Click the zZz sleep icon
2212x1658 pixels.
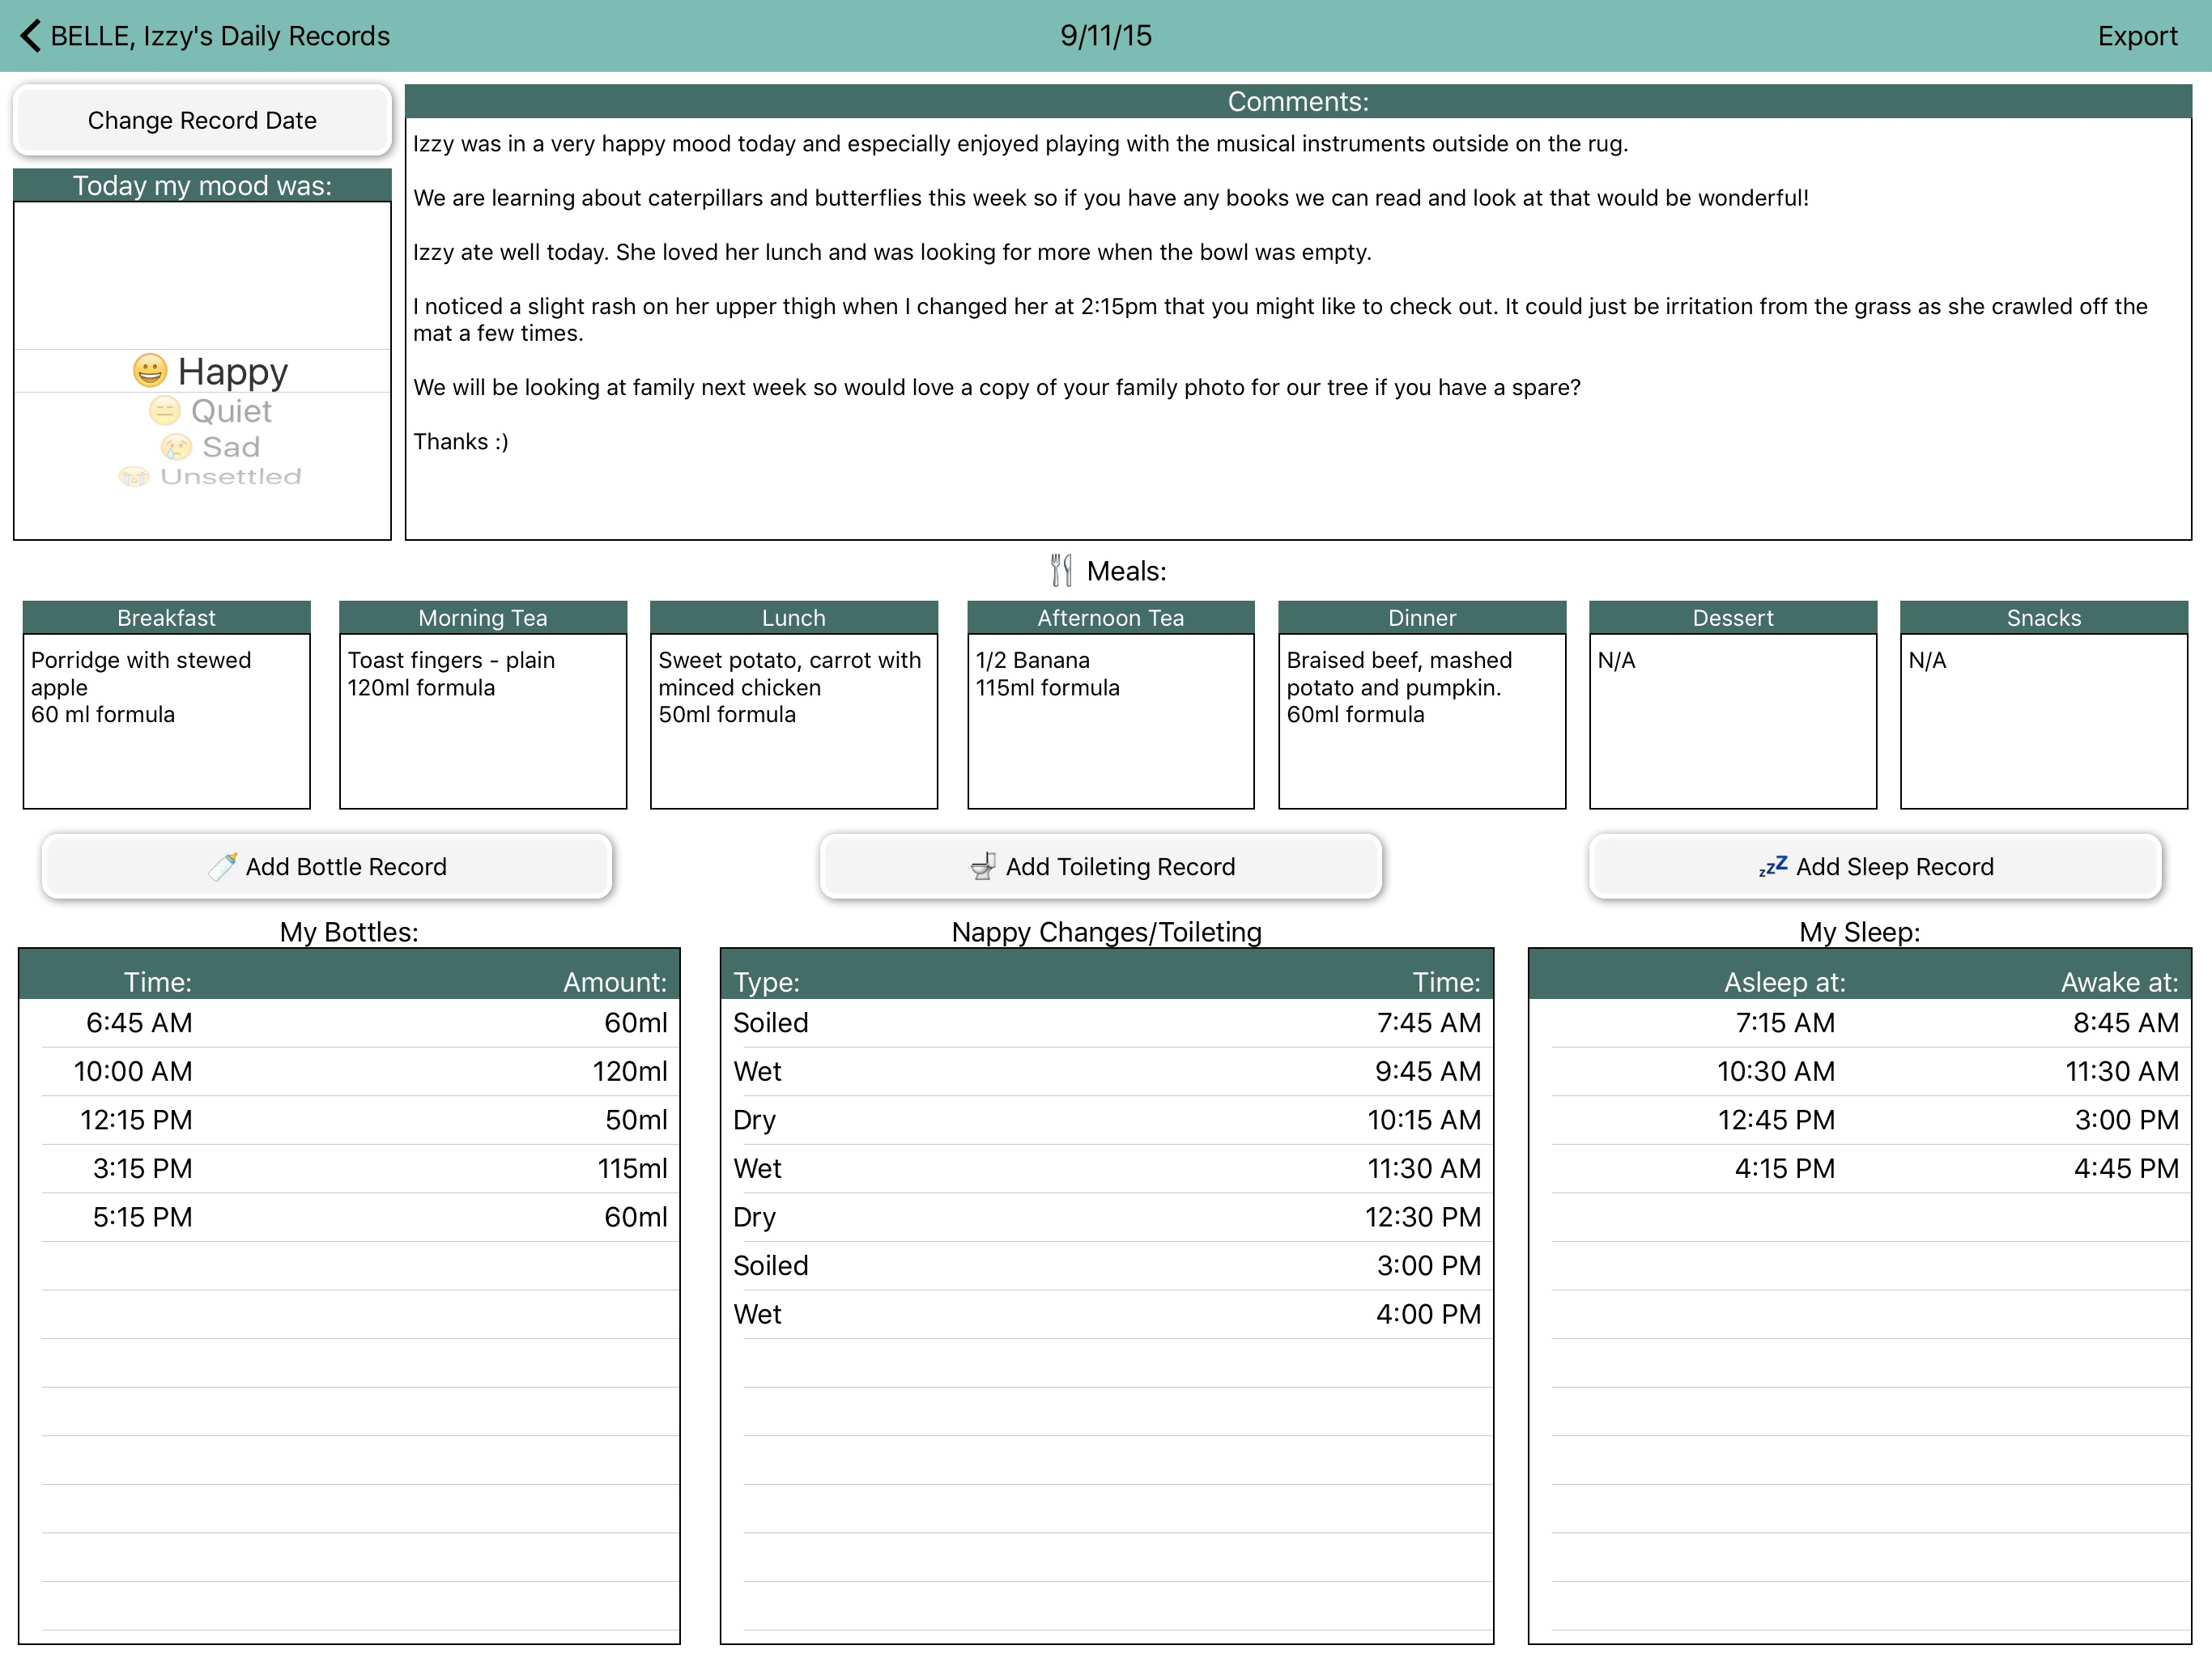1772,866
